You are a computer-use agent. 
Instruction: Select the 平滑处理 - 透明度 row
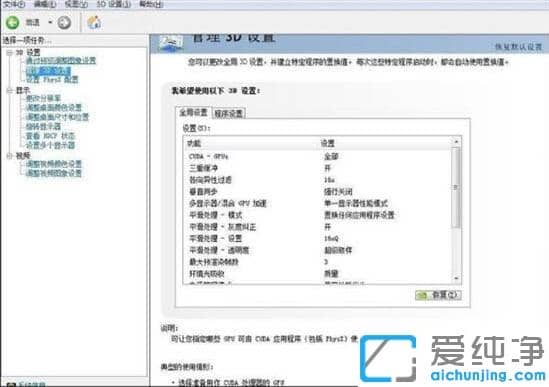pyautogui.click(x=318, y=250)
